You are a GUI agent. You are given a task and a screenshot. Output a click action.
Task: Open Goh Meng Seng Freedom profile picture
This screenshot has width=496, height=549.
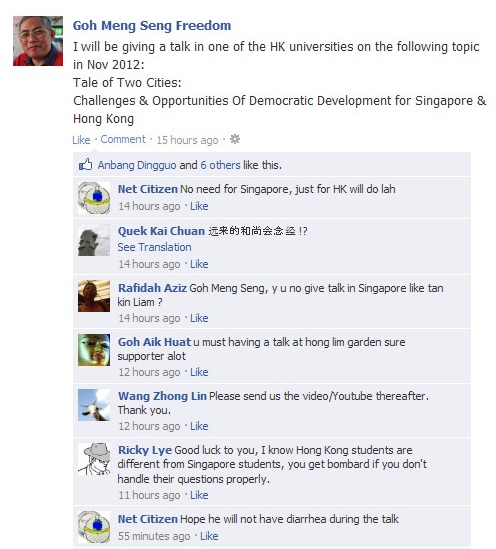point(38,41)
